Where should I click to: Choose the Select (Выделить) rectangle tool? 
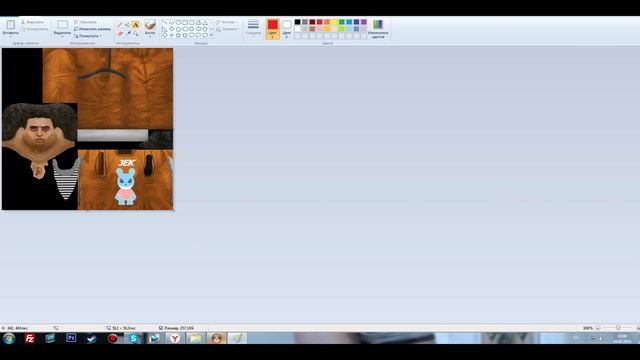(x=62, y=25)
